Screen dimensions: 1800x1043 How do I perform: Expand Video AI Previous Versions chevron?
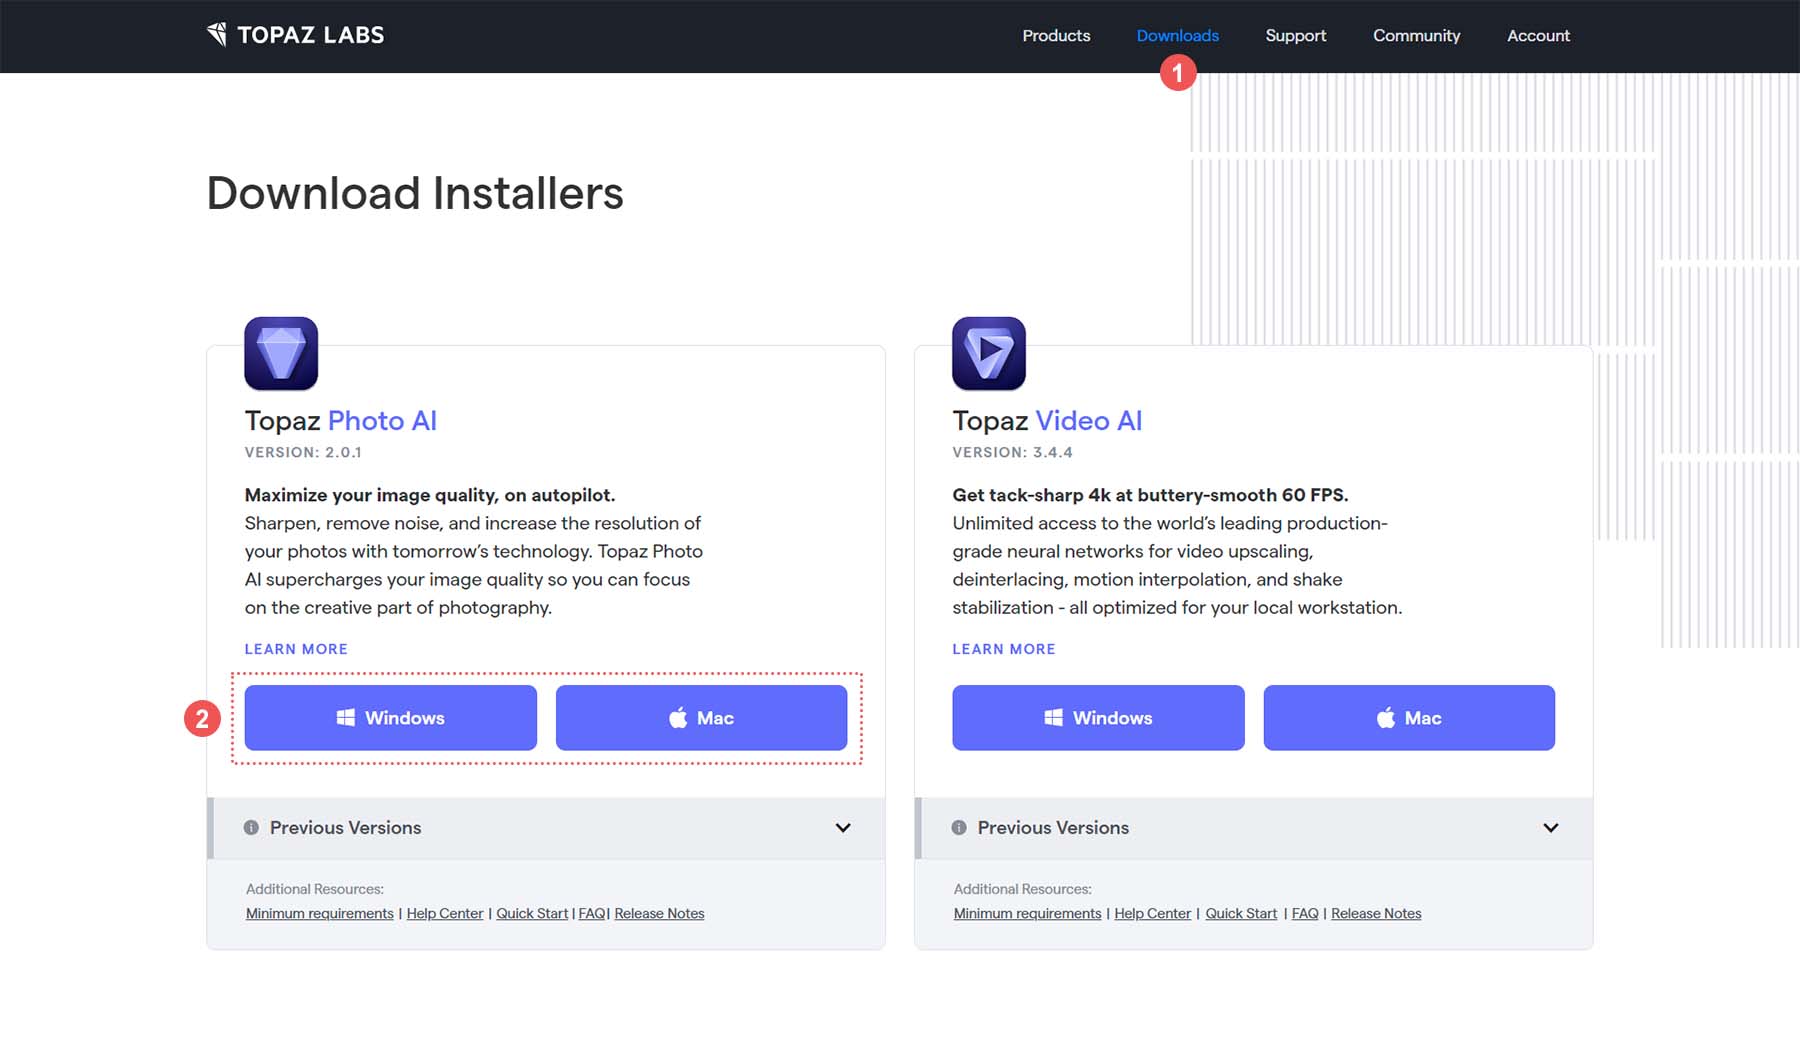click(x=1550, y=828)
